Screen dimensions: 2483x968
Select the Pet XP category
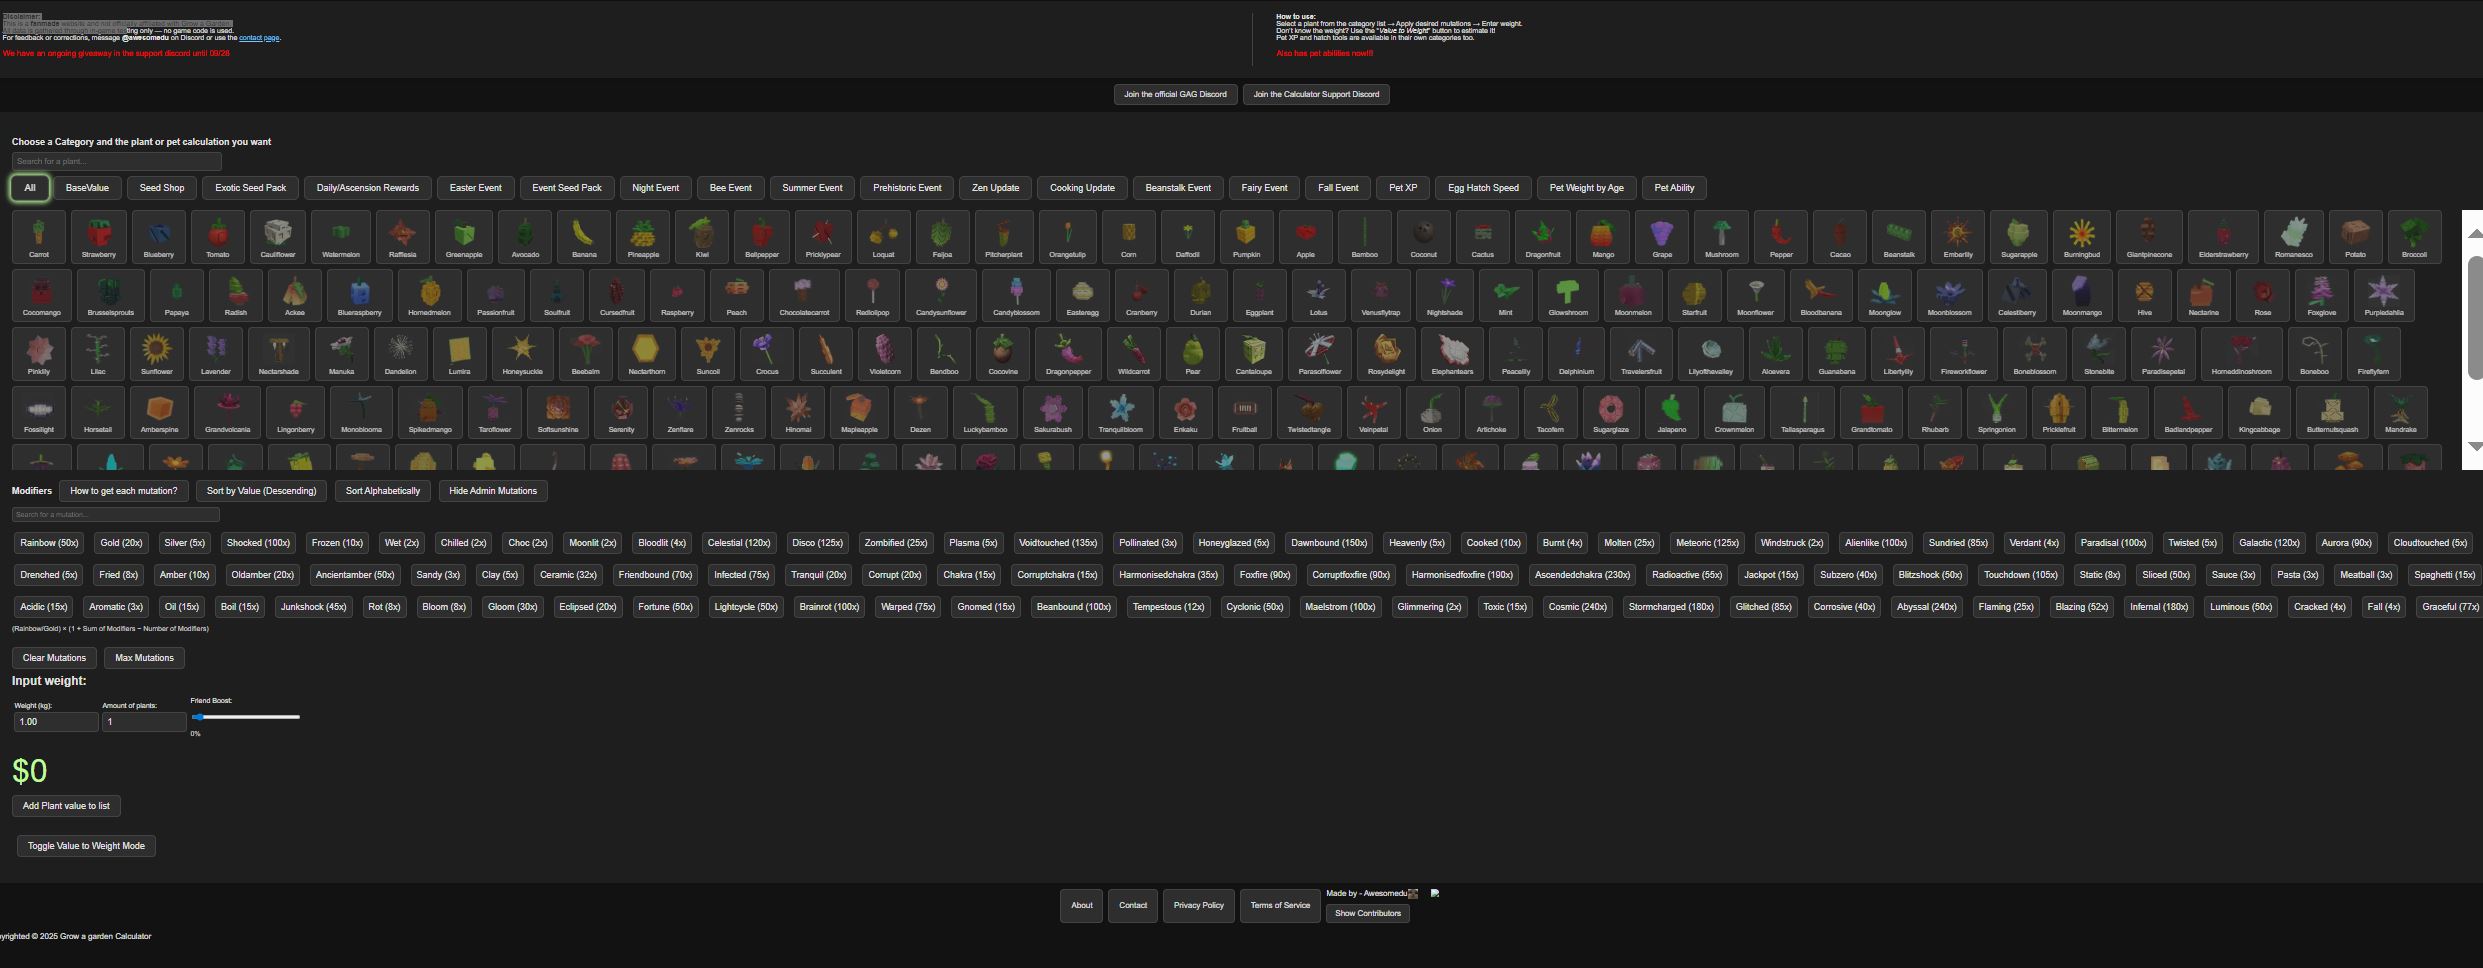coord(1403,188)
